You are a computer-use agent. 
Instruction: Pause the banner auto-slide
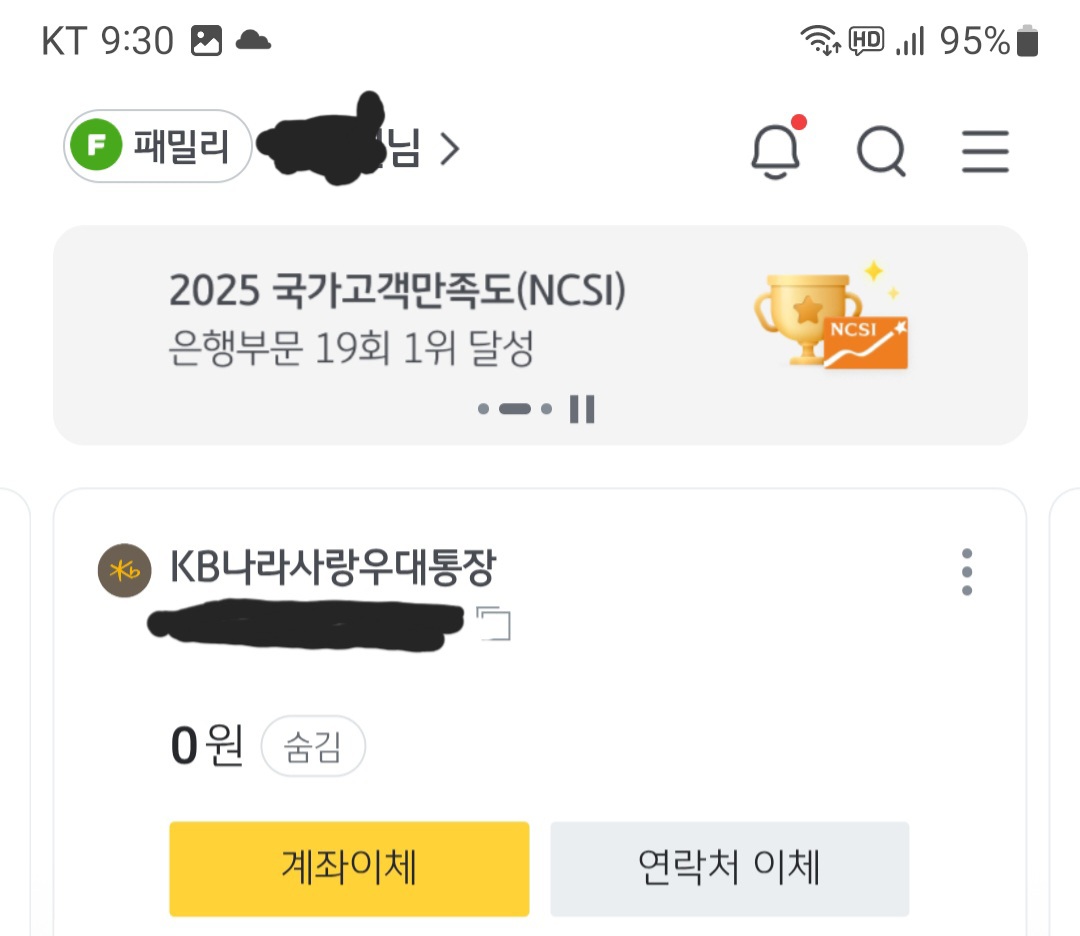582,409
